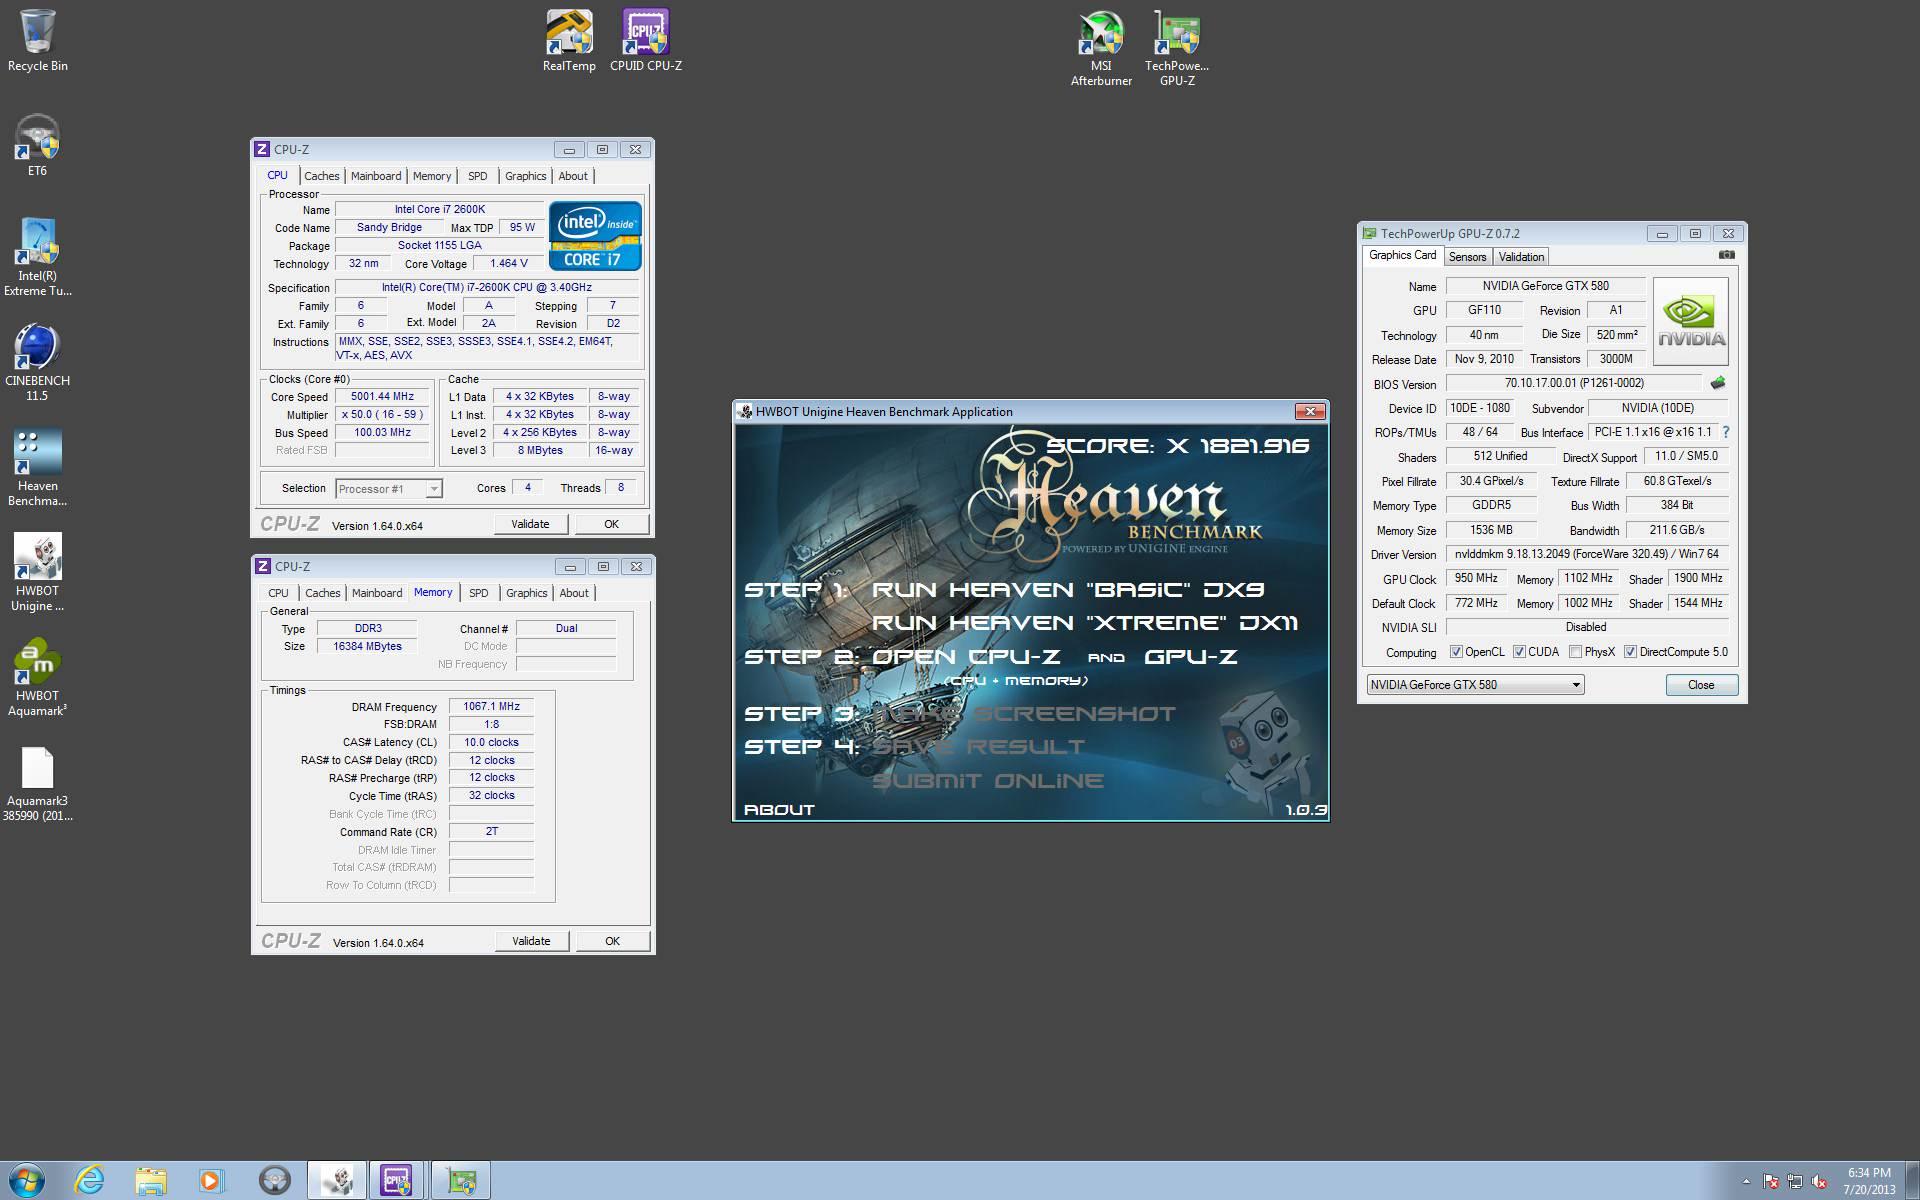Click the taskbar clock and date
This screenshot has width=1920, height=1200.
(x=1868, y=1181)
